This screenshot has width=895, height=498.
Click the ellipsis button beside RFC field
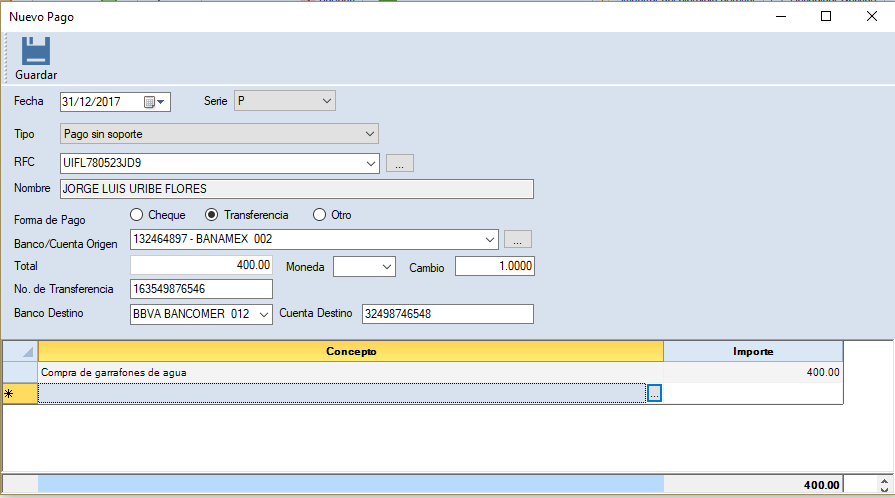pos(399,164)
